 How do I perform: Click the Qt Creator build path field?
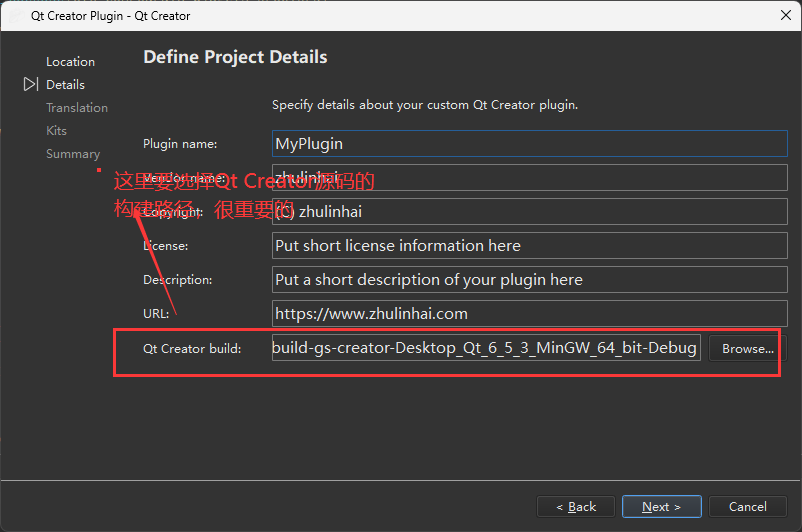[486, 348]
